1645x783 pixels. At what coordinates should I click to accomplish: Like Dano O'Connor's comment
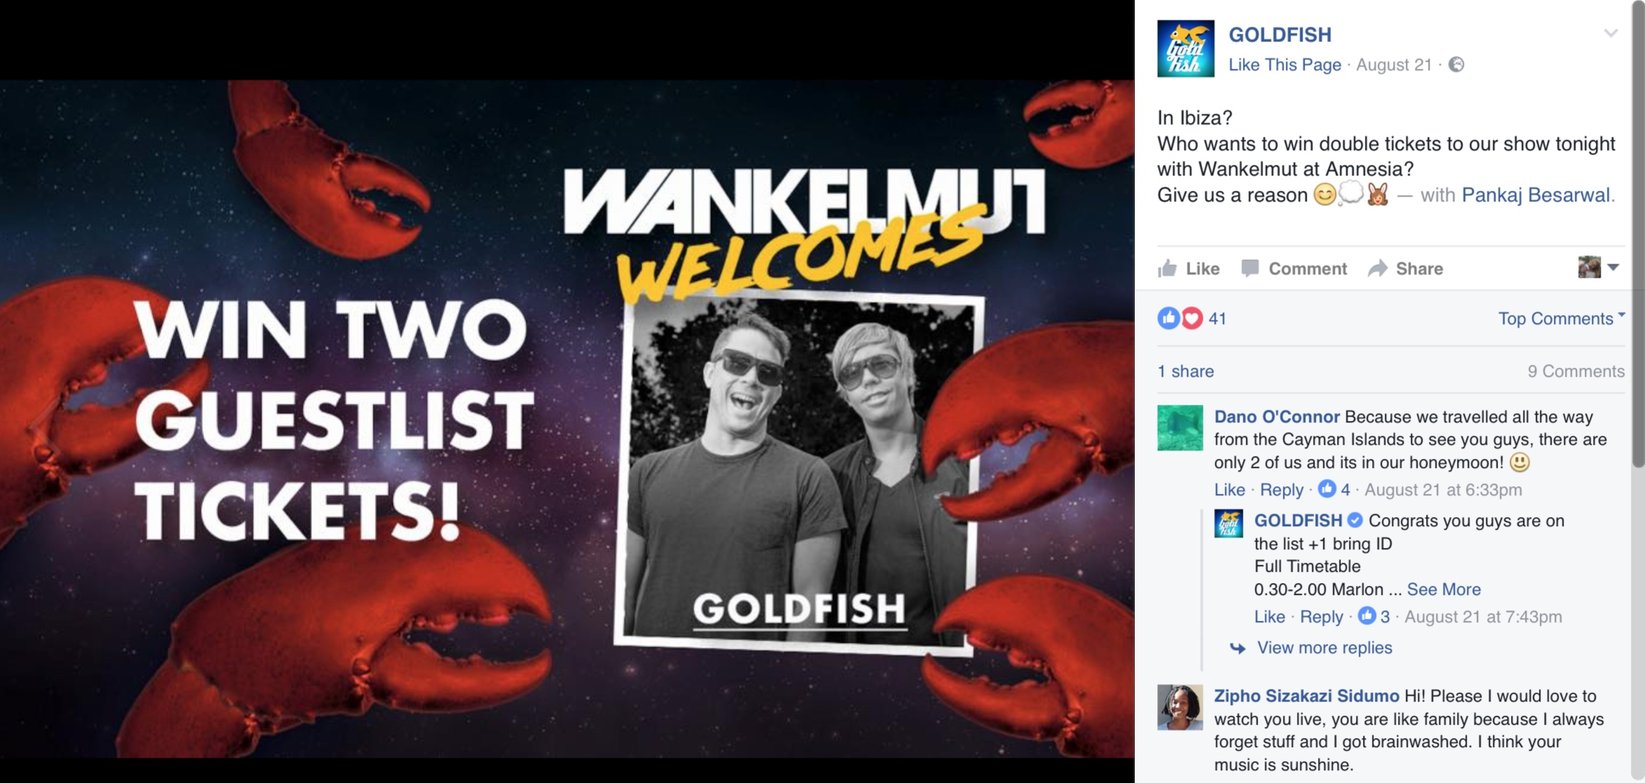pos(1229,490)
